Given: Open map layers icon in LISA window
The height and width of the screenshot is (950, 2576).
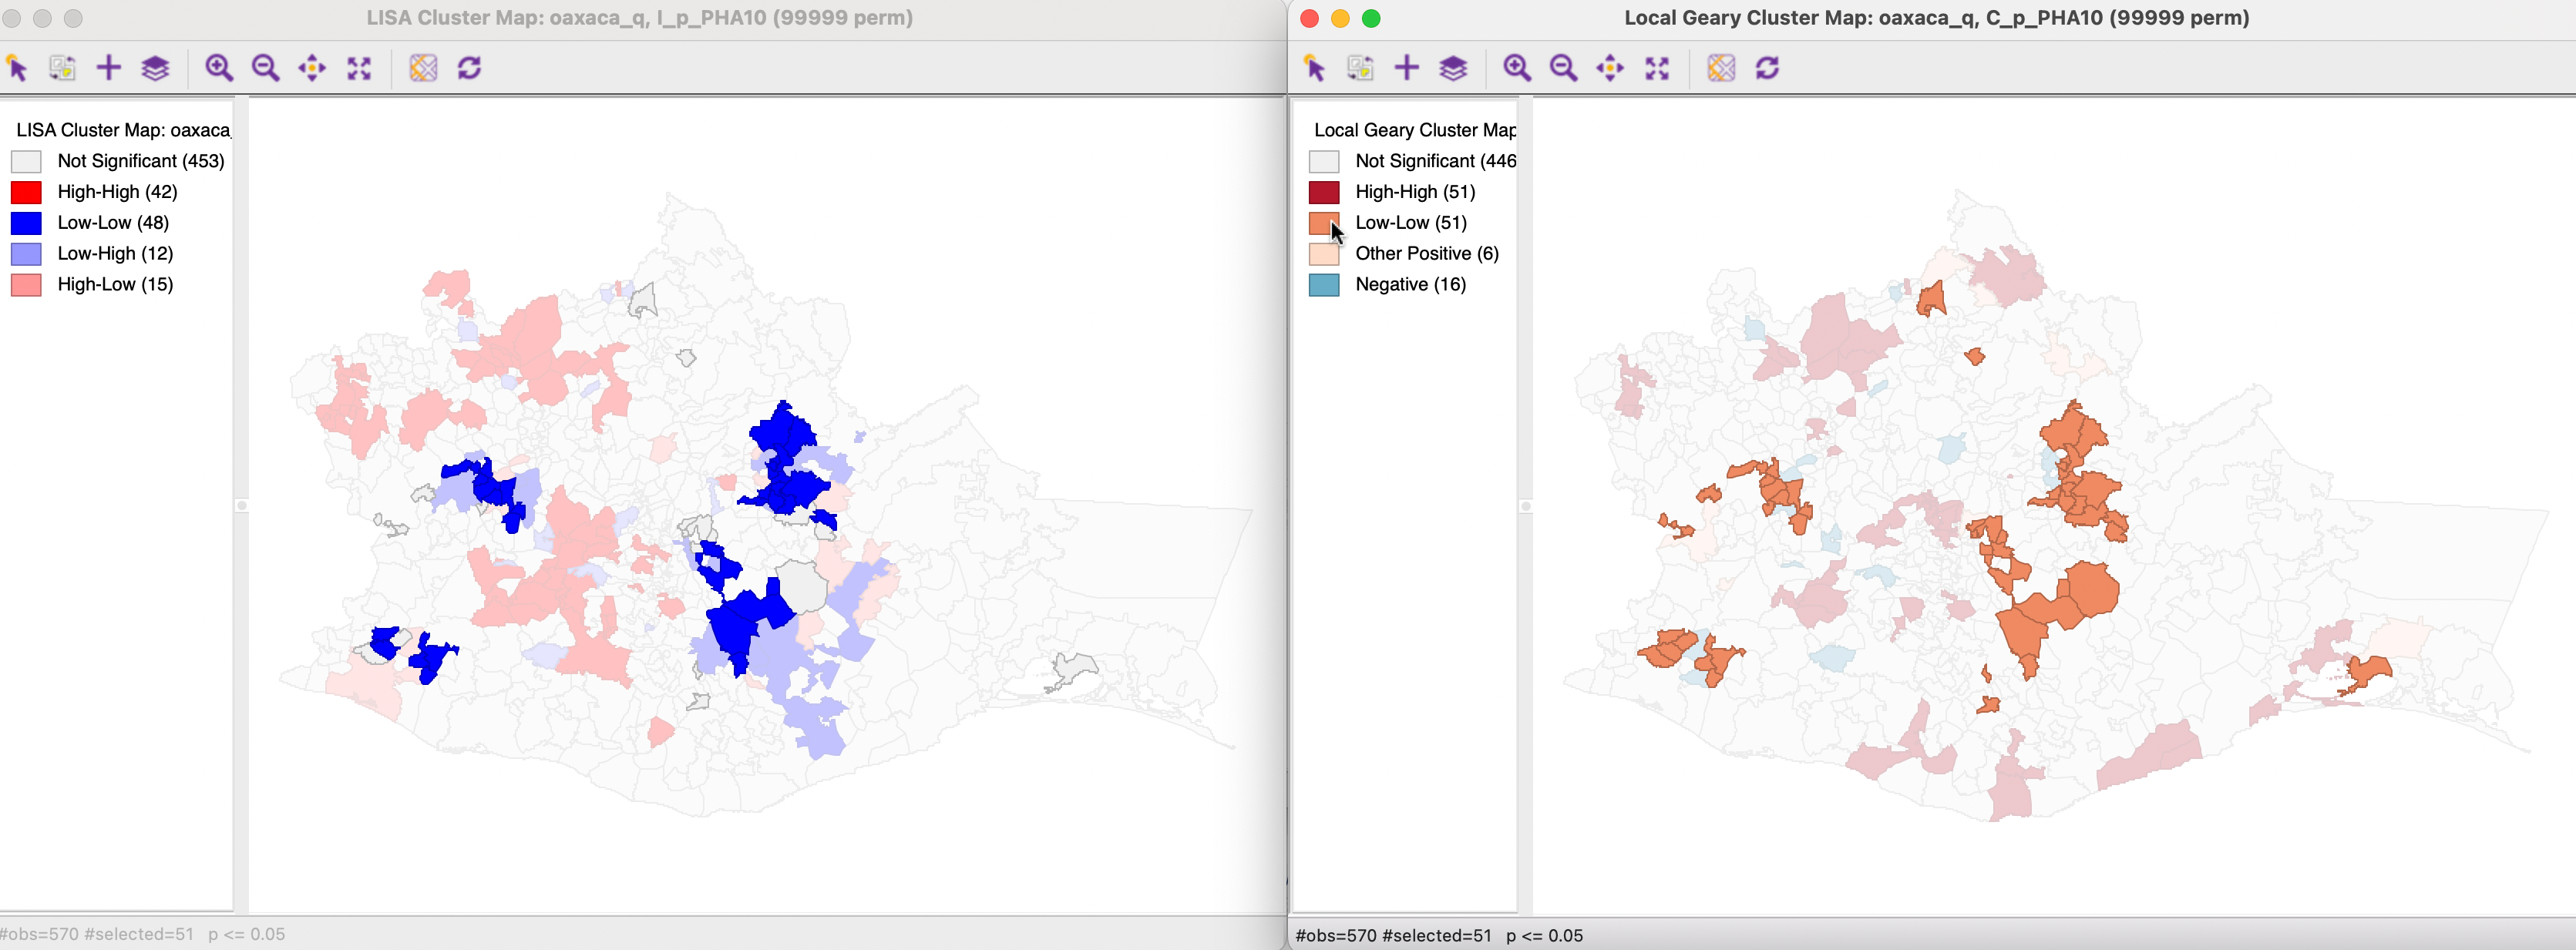Looking at the screenshot, I should pos(155,68).
